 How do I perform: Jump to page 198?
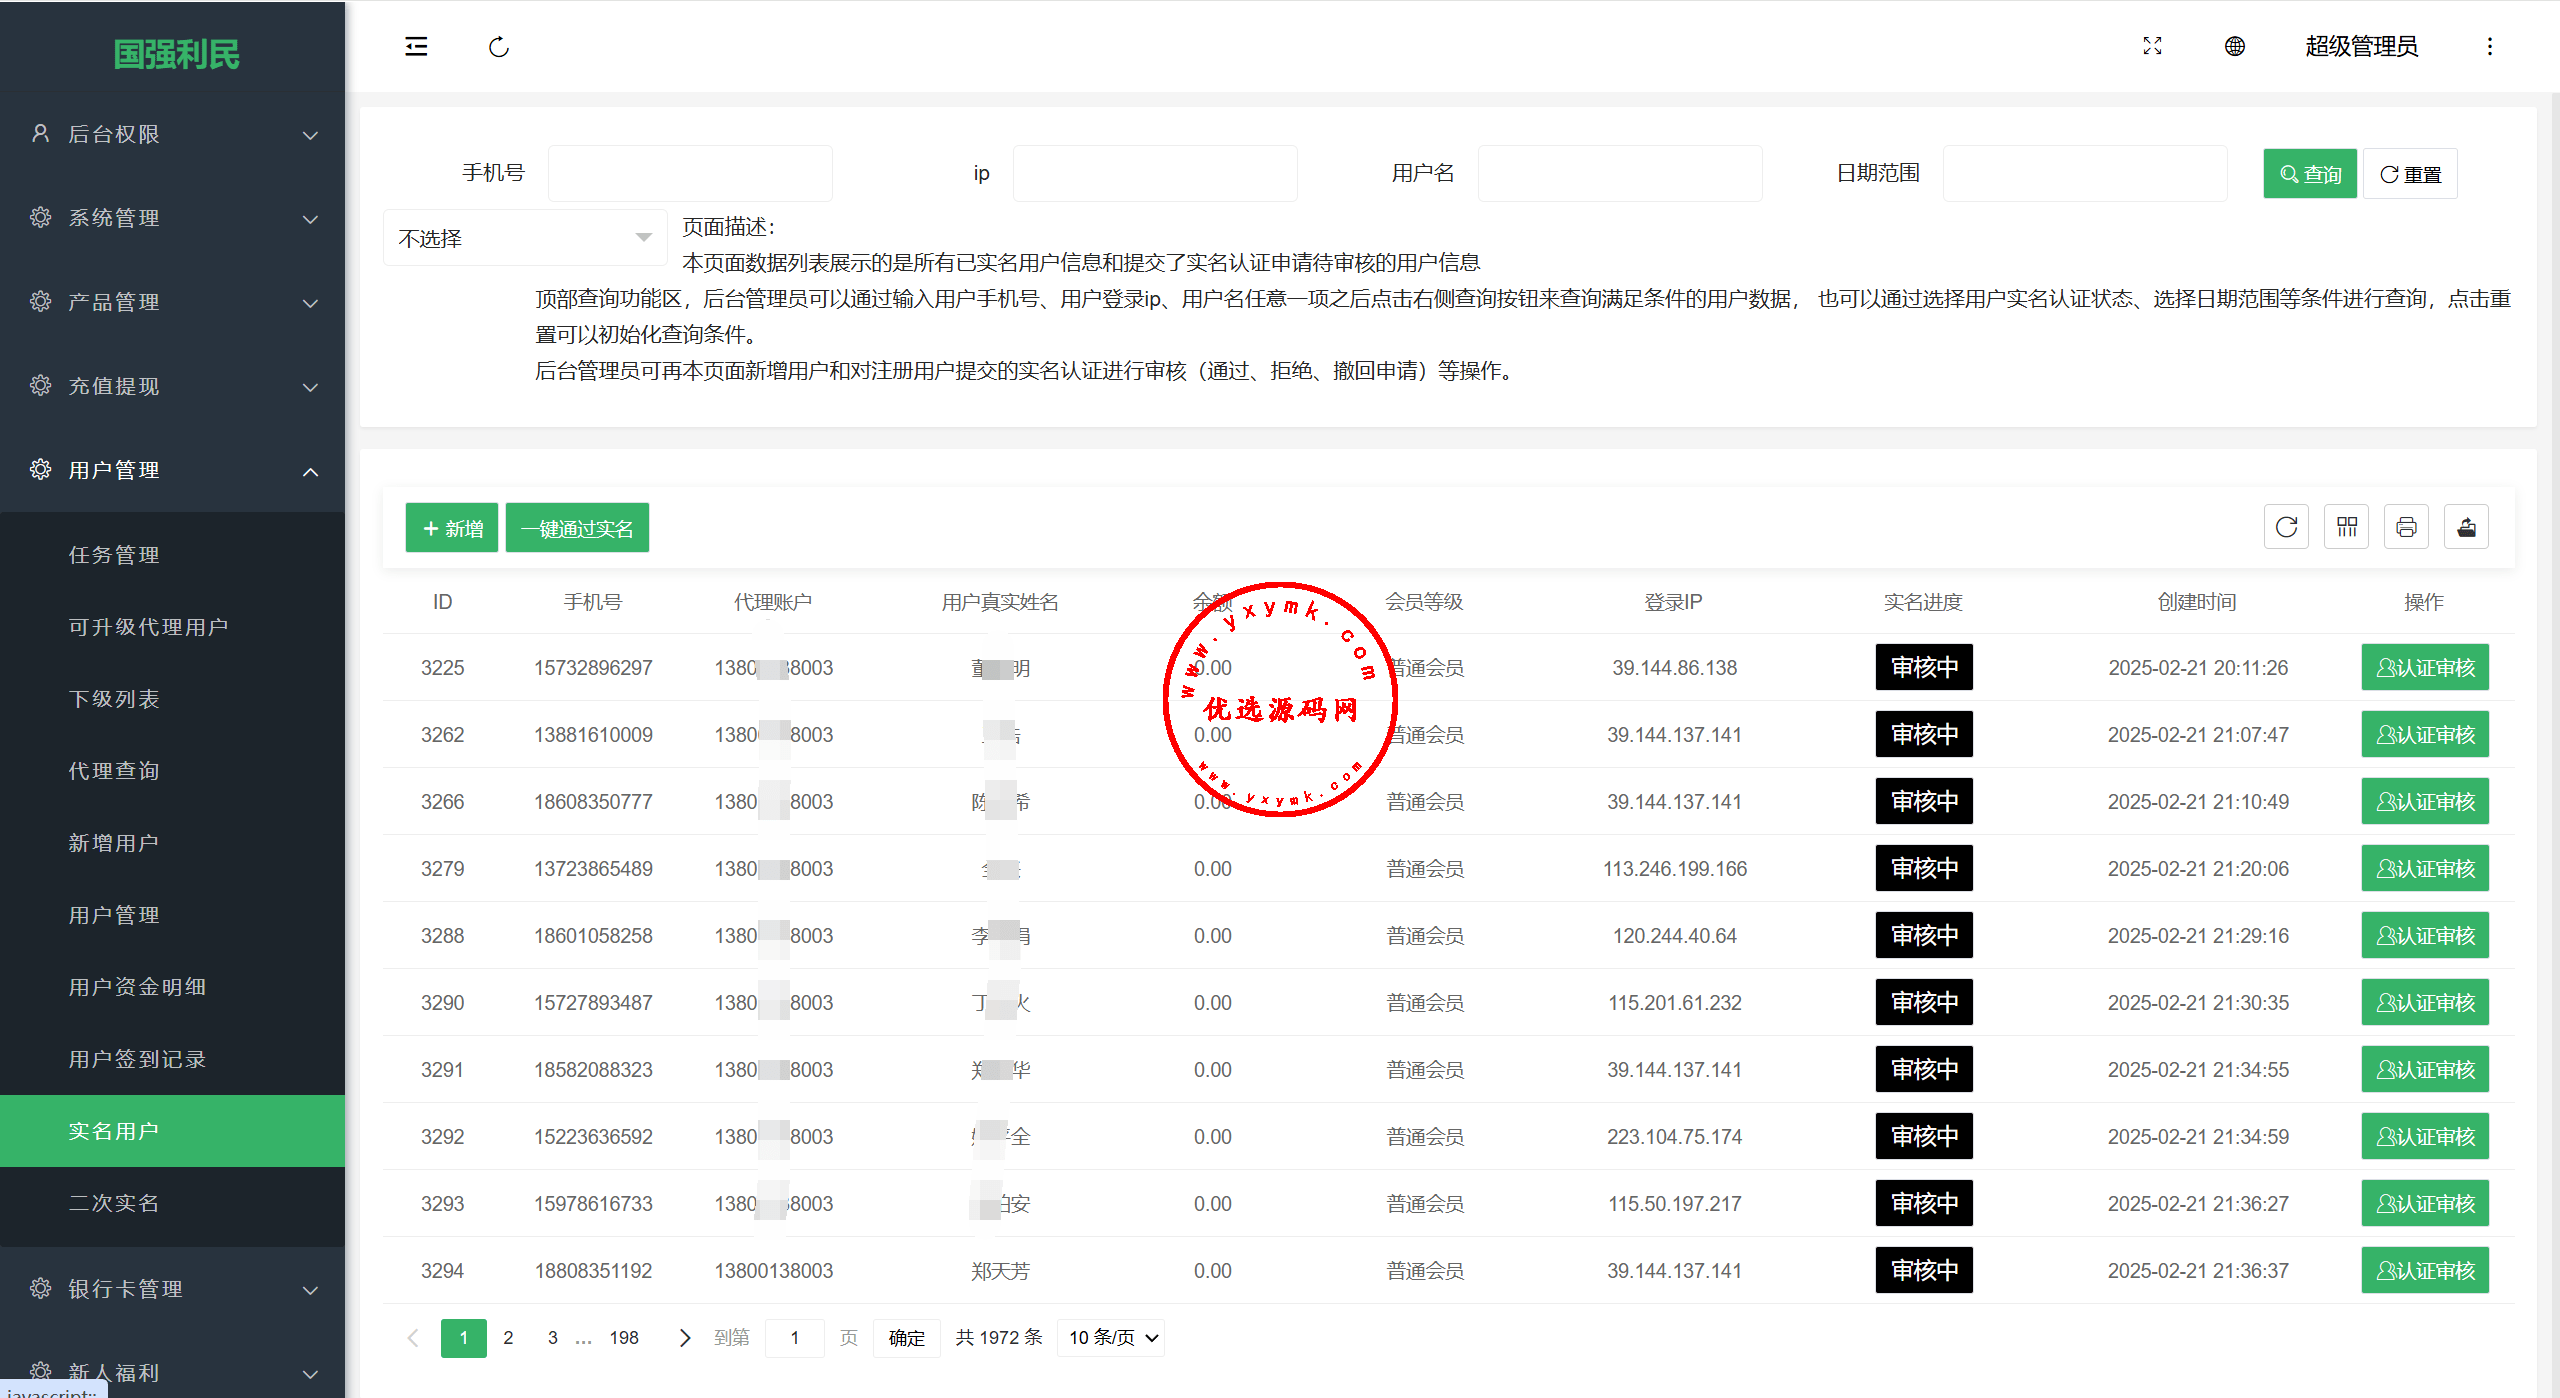click(x=624, y=1338)
